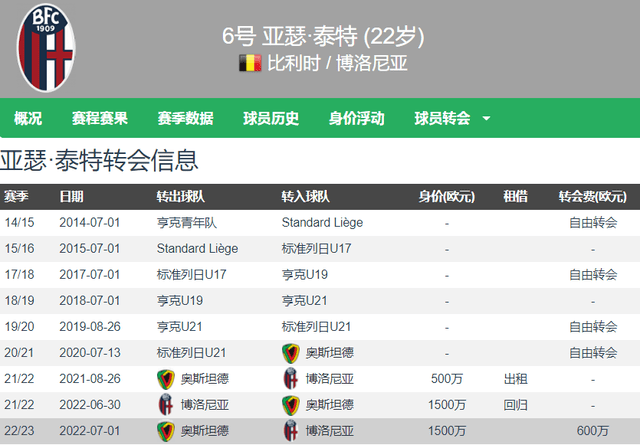Click the 2014-07-01 date cell
640x445 pixels.
pyautogui.click(x=89, y=222)
